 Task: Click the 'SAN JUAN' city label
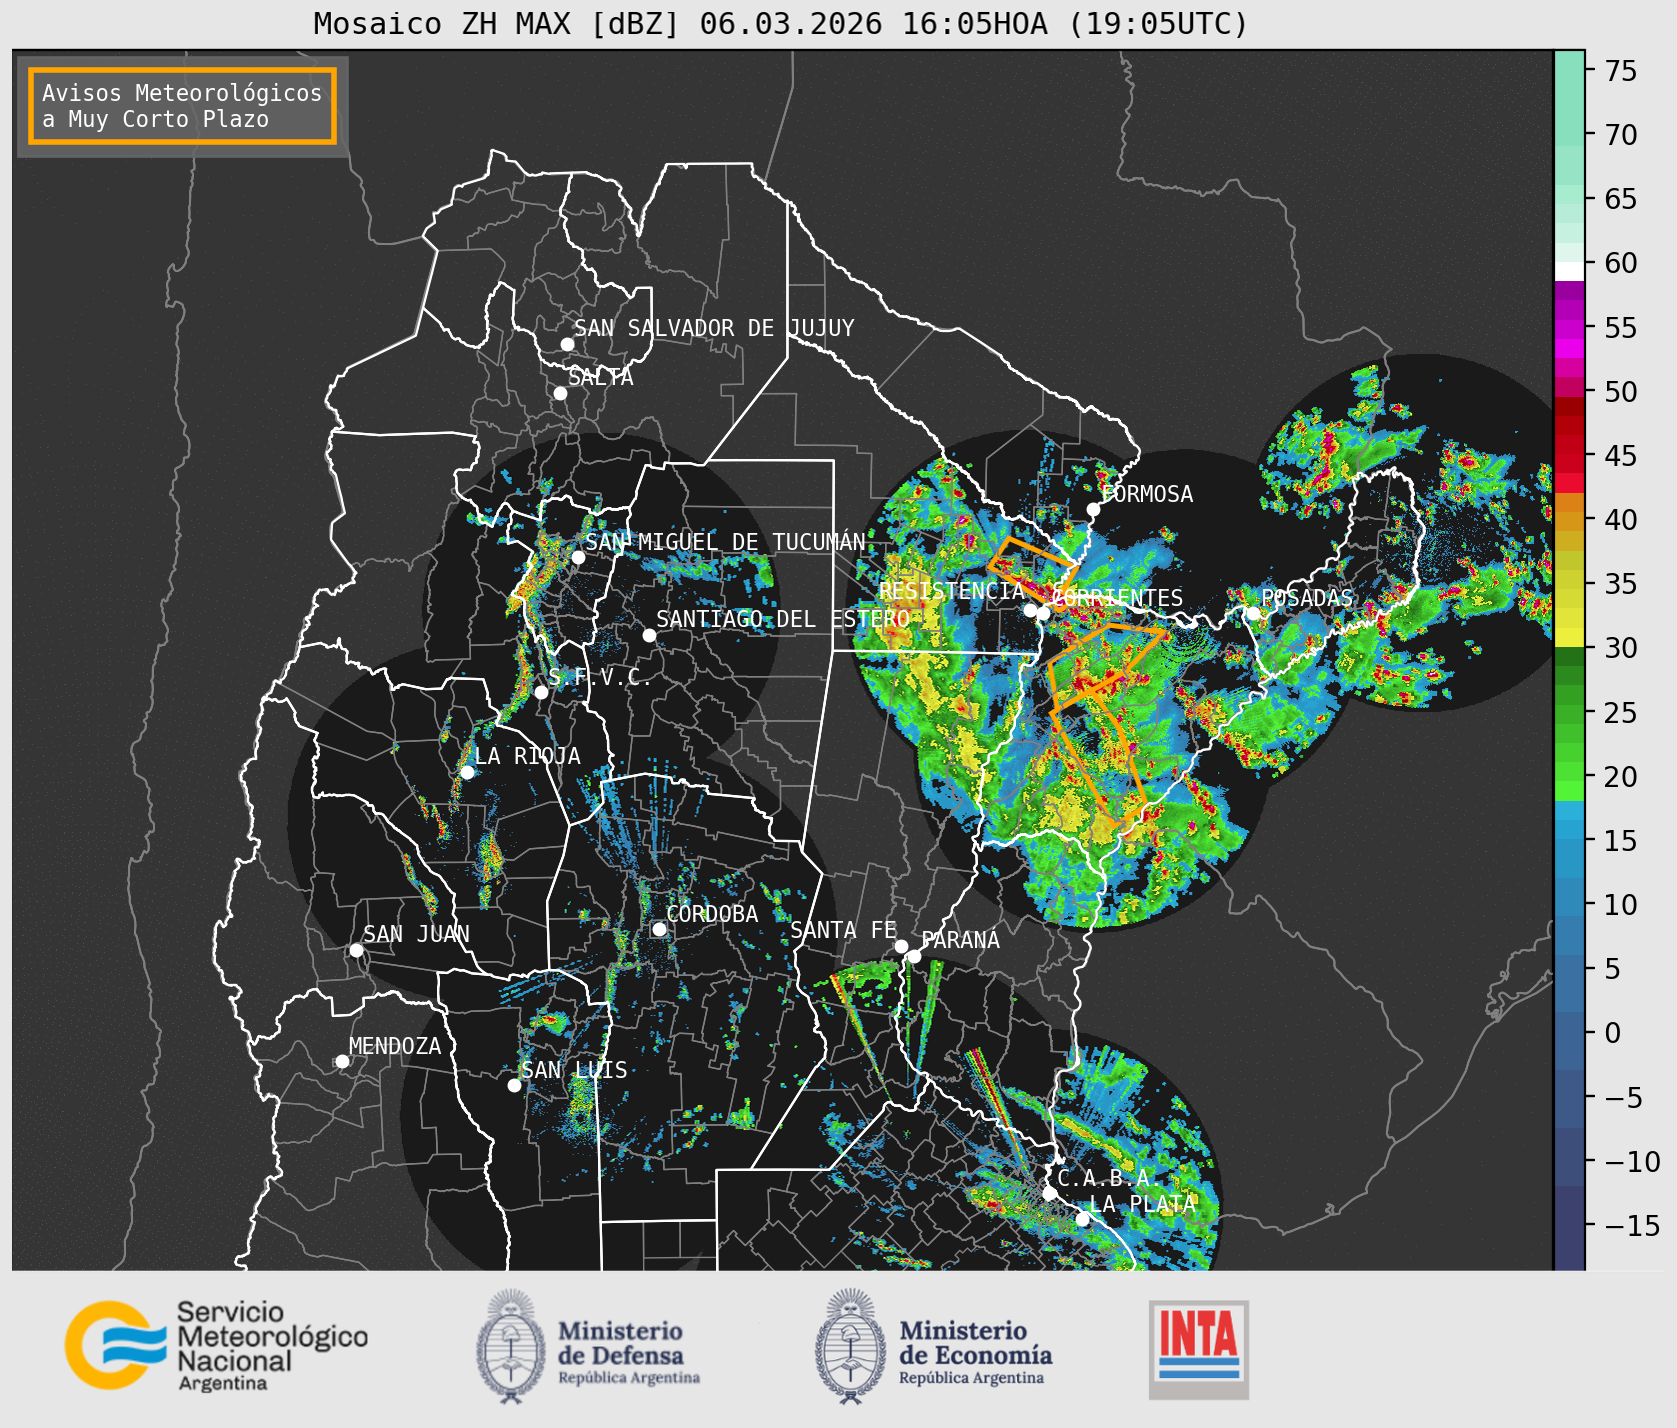(x=416, y=934)
